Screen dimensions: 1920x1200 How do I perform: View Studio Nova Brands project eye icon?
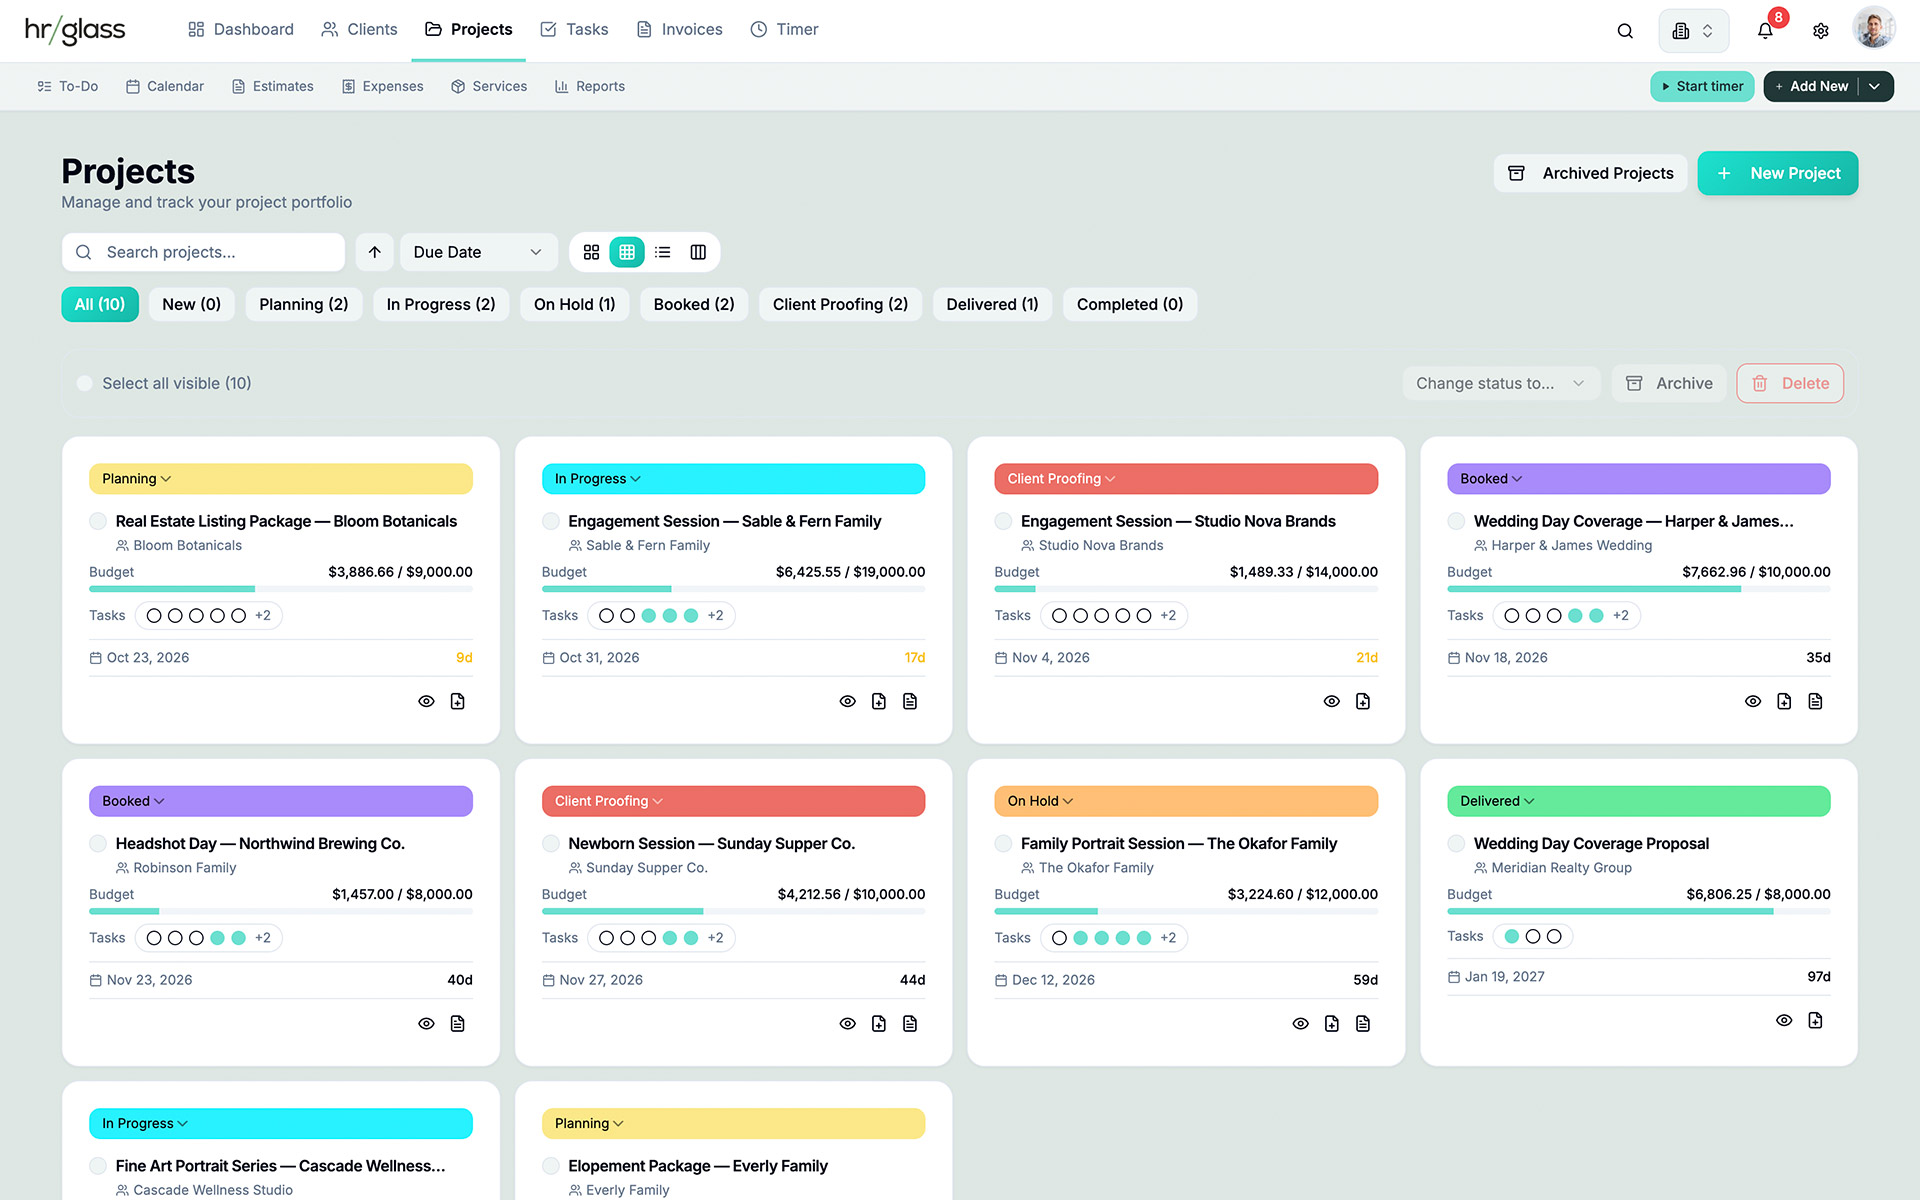pos(1332,701)
